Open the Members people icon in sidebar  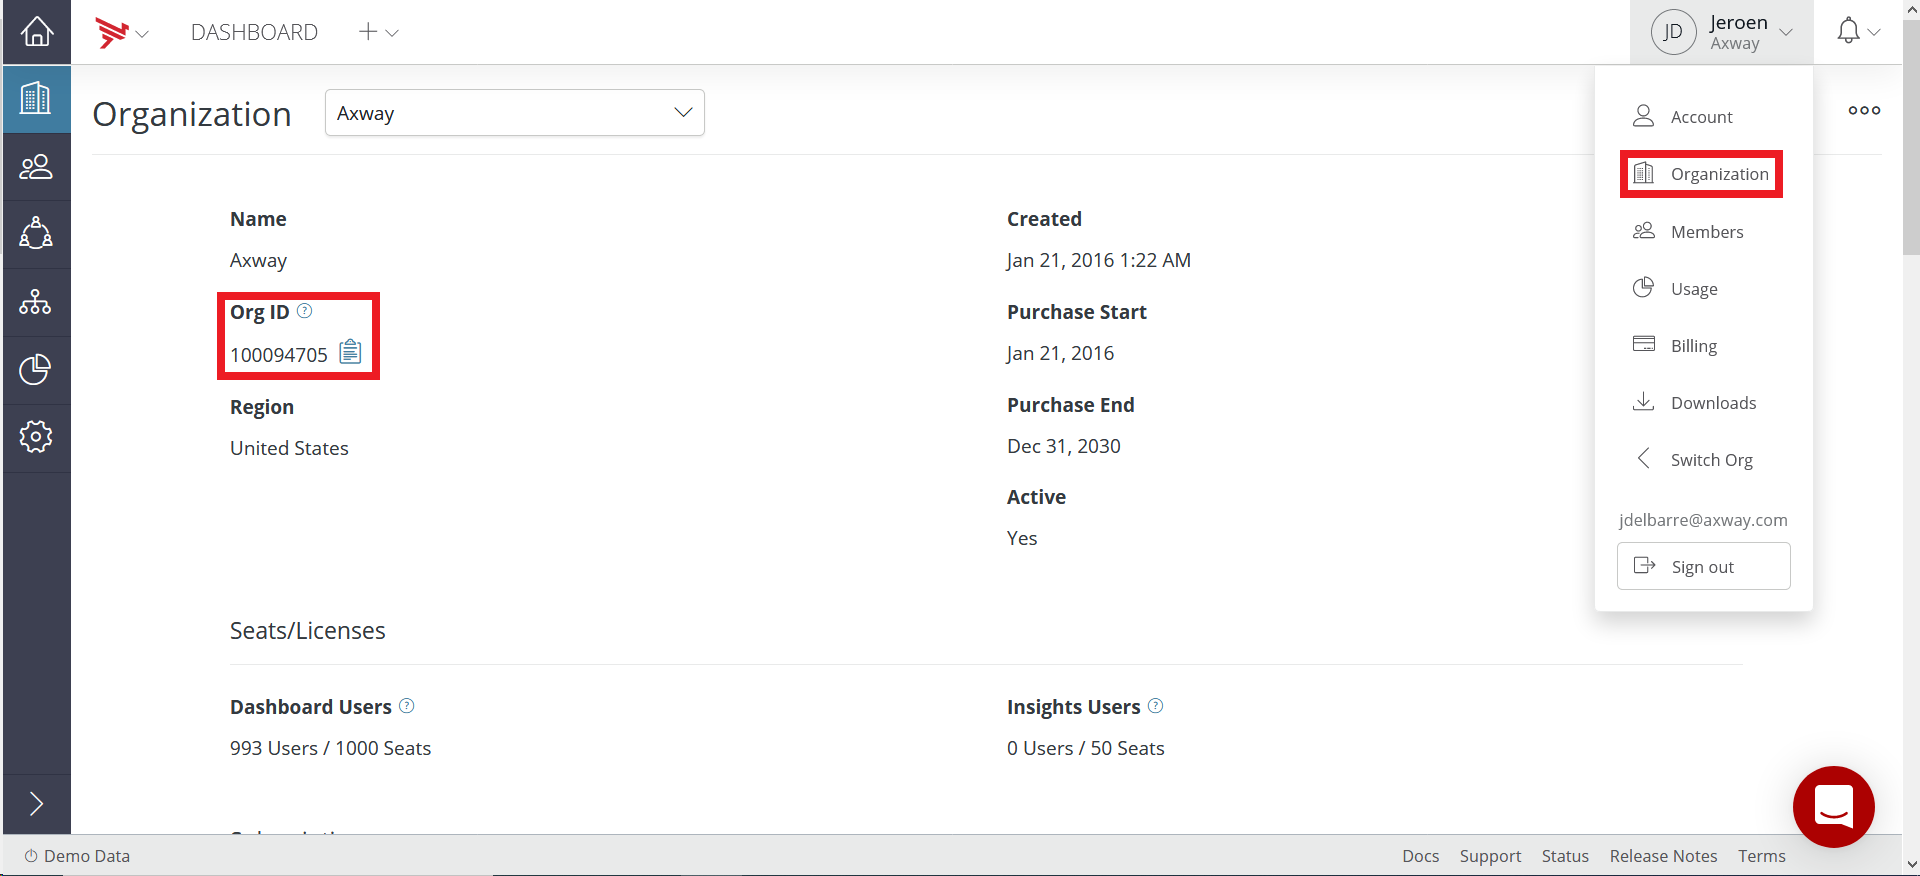[x=36, y=166]
